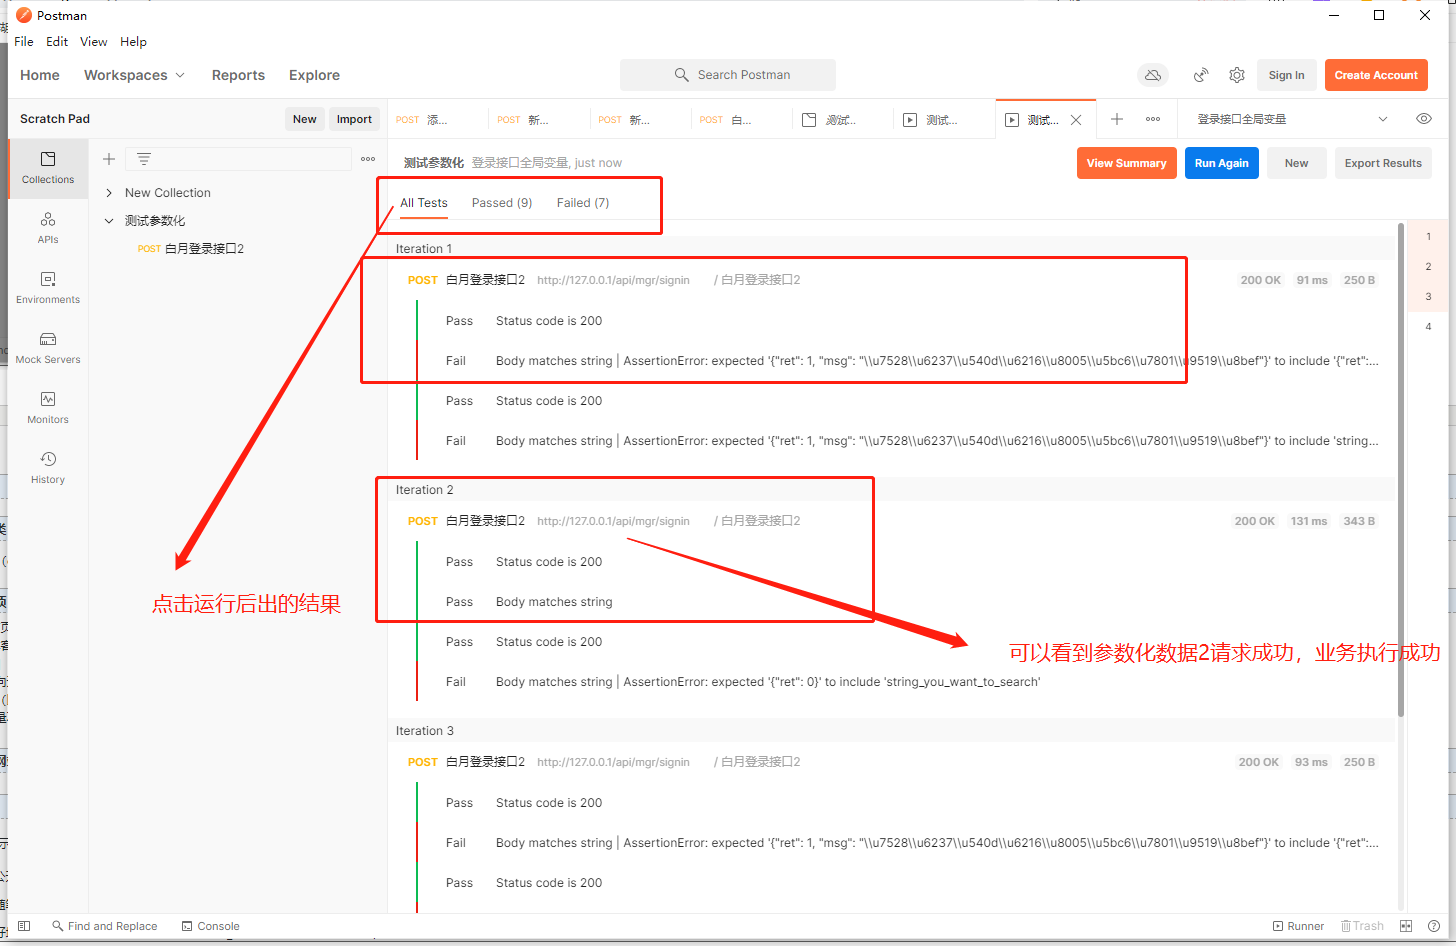Click the Import button
Image resolution: width=1456 pixels, height=946 pixels.
click(354, 119)
